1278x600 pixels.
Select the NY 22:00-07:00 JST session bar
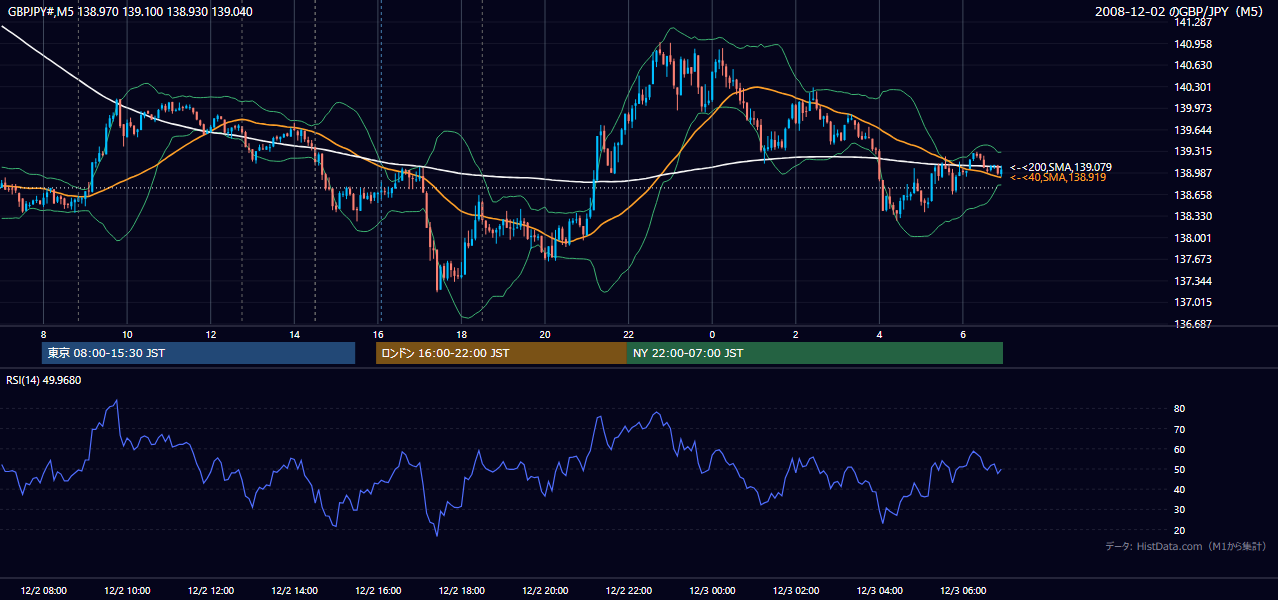[815, 353]
